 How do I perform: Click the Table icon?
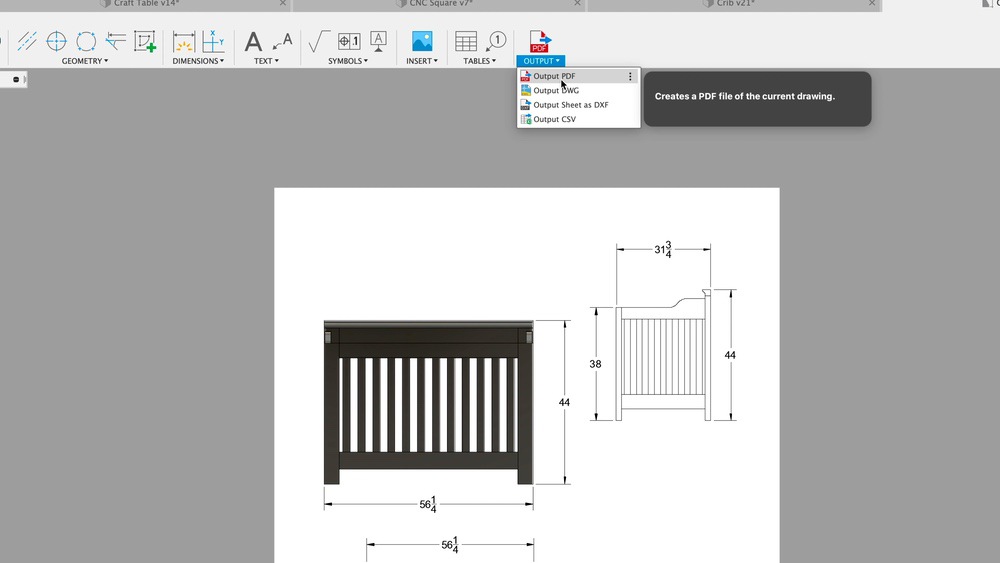point(466,41)
